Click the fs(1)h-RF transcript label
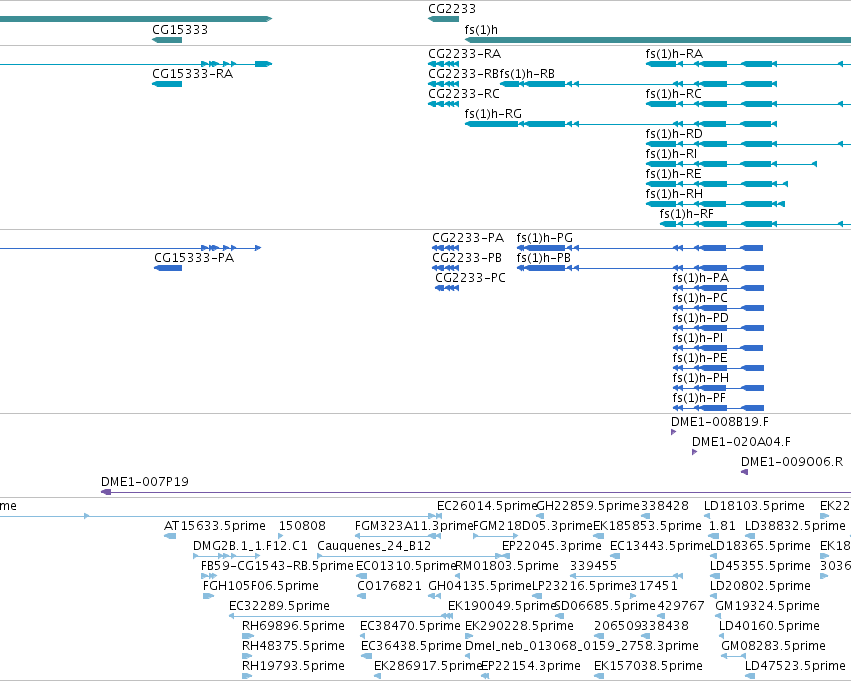 coord(687,214)
